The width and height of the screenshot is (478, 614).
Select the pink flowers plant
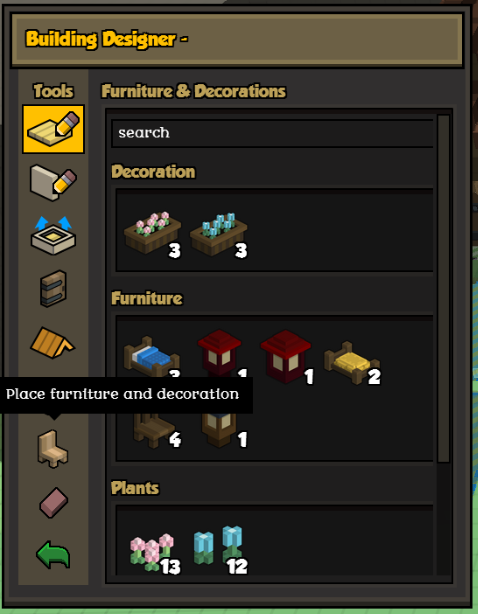[153, 553]
